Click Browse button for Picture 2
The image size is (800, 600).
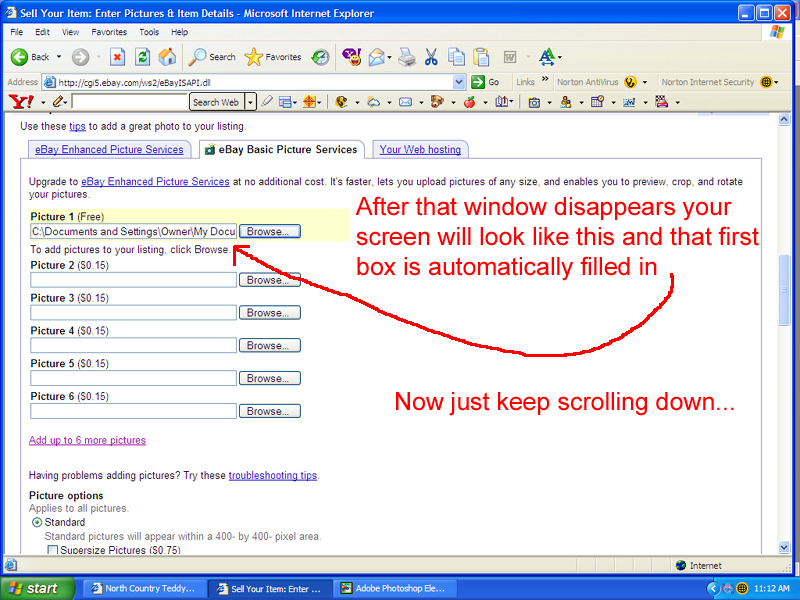pos(270,280)
